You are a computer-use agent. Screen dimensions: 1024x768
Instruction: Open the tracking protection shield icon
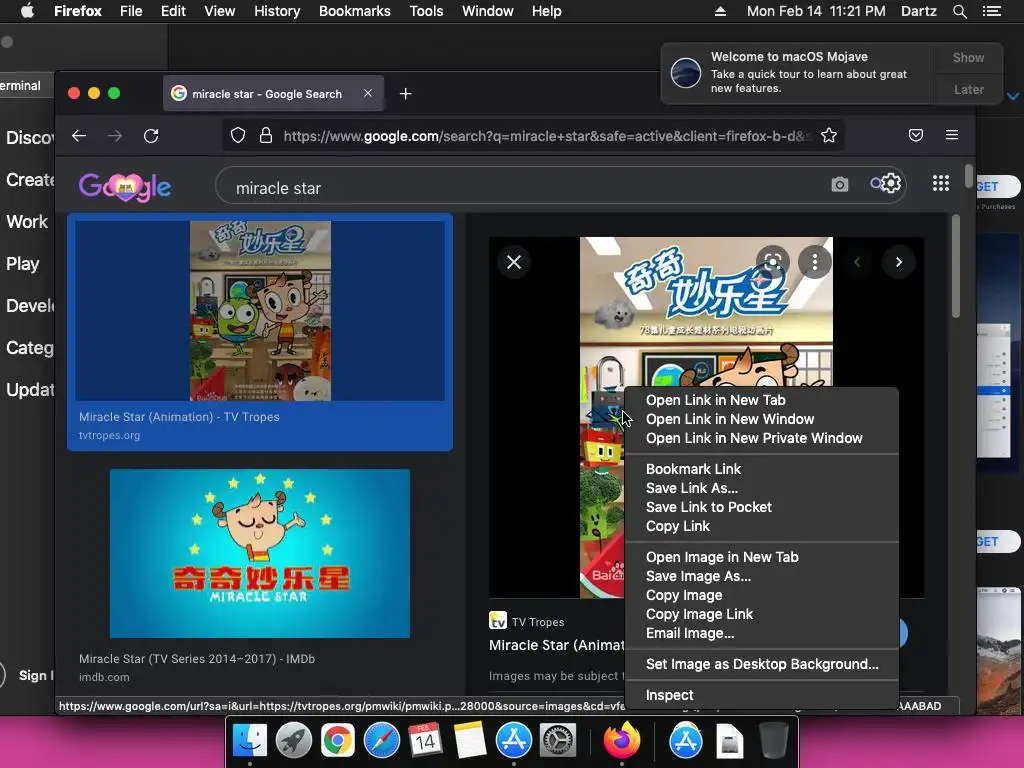coord(238,135)
